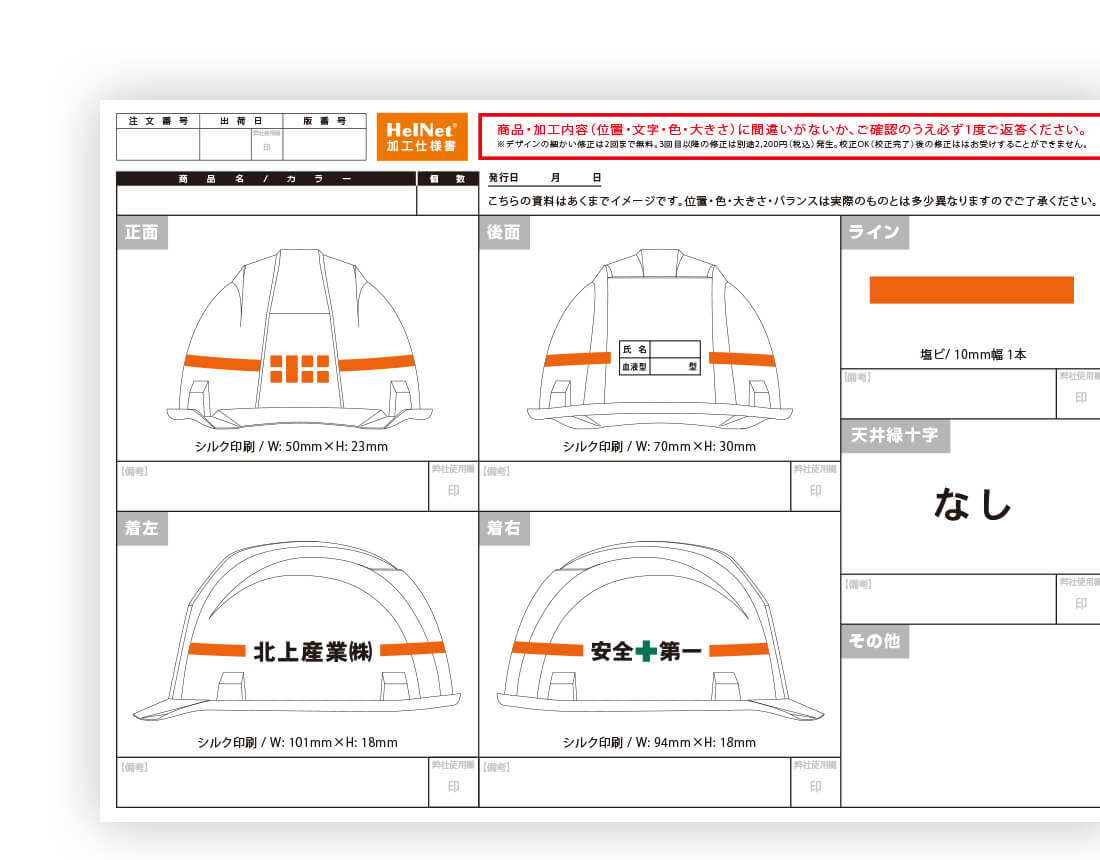Click the 氏名 name box on rear helmet
1100x860 pixels.
tap(660, 349)
